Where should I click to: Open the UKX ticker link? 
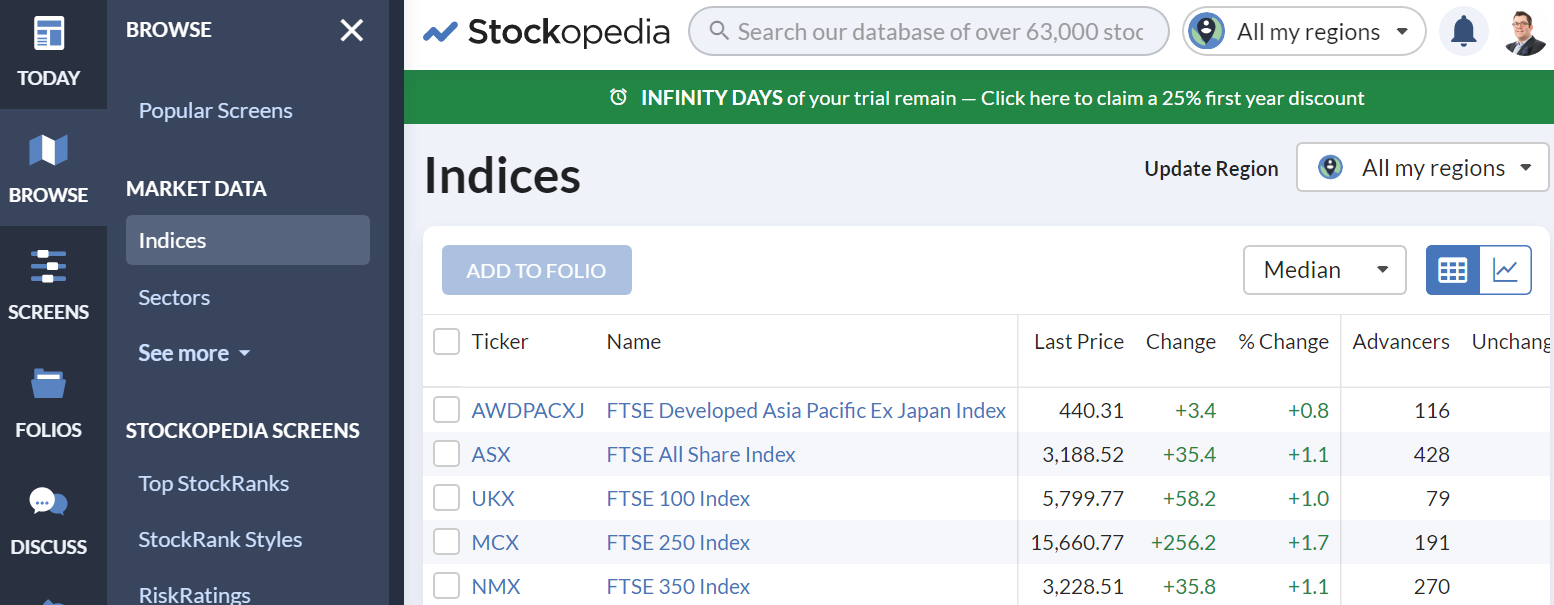tap(493, 498)
